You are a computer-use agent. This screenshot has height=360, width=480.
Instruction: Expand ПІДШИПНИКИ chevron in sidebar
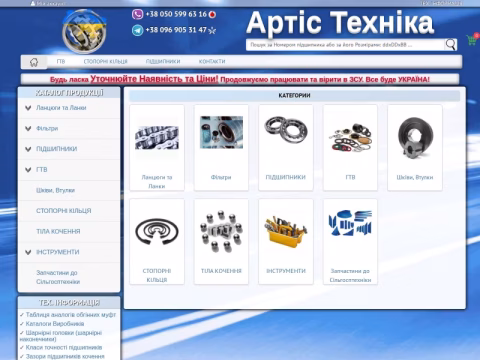tap(28, 149)
